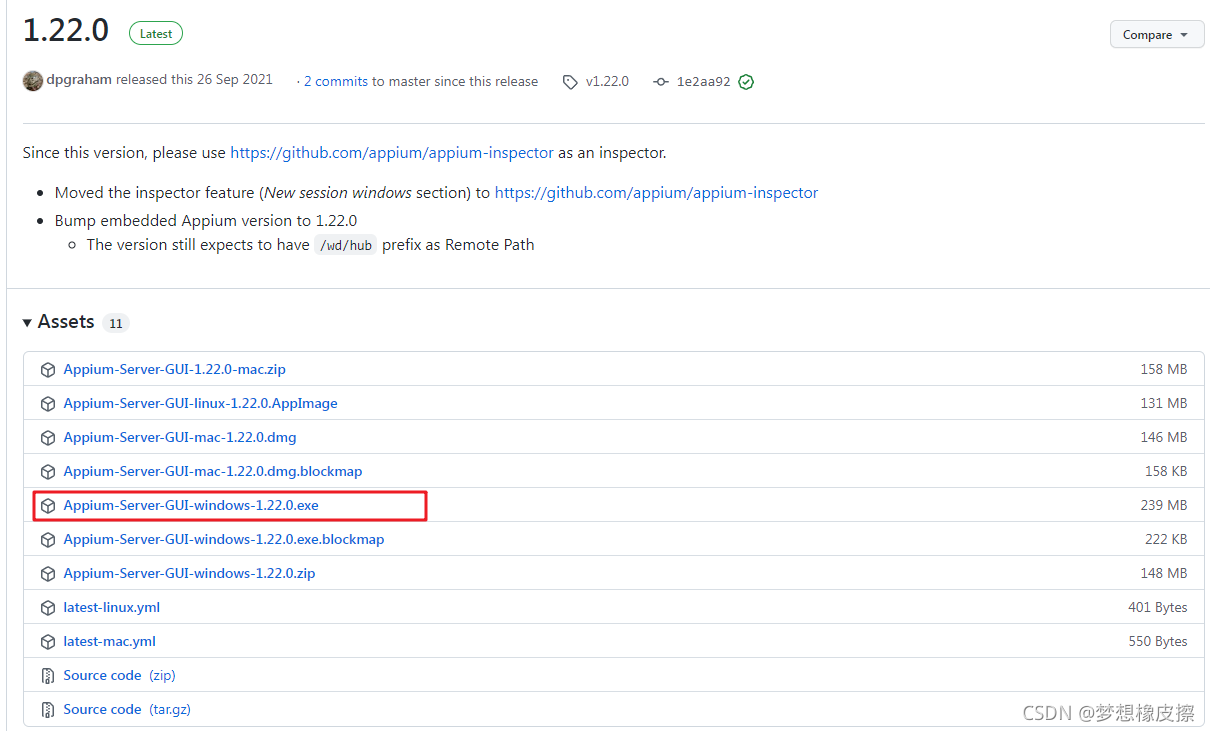Viewport: 1210px width, 731px height.
Task: Click the Latest release badge
Action: point(156,34)
